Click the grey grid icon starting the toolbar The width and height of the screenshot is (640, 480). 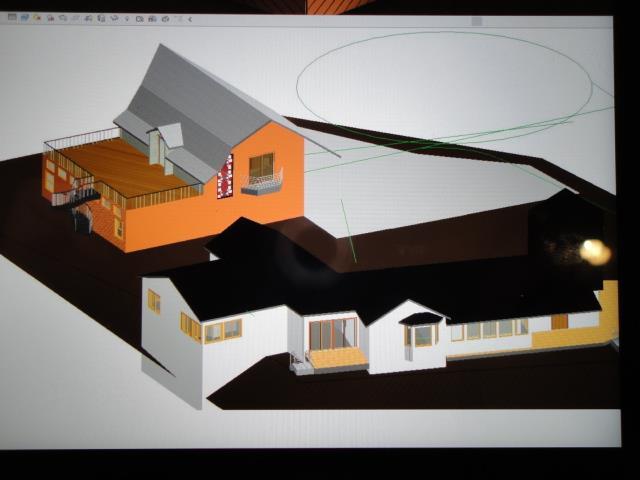click(12, 18)
